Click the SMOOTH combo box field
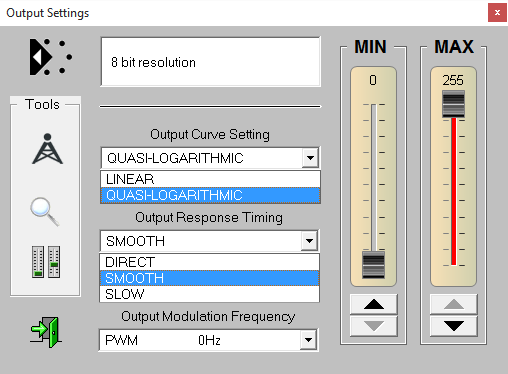Image resolution: width=508 pixels, height=374 pixels. coord(209,241)
